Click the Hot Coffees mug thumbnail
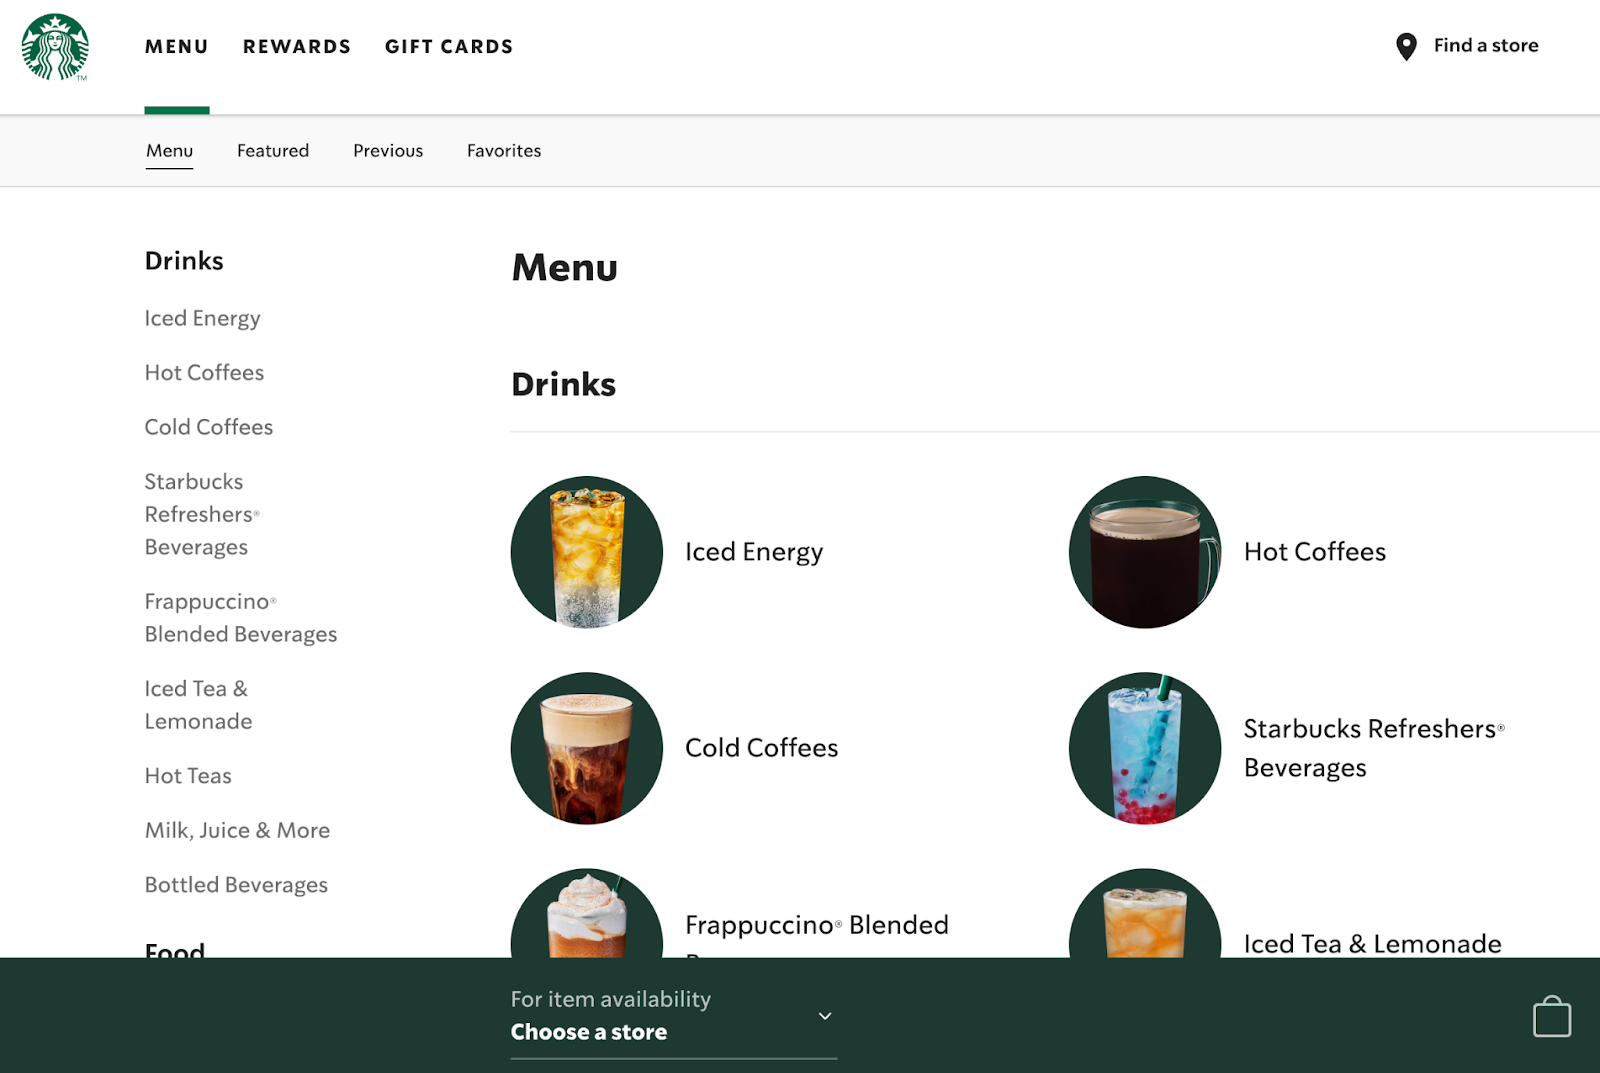The height and width of the screenshot is (1073, 1600). (1145, 552)
